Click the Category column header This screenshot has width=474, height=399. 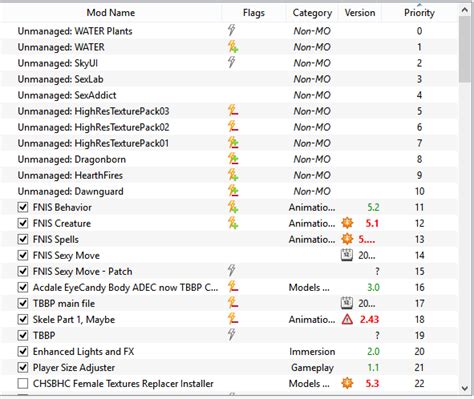coord(312,13)
